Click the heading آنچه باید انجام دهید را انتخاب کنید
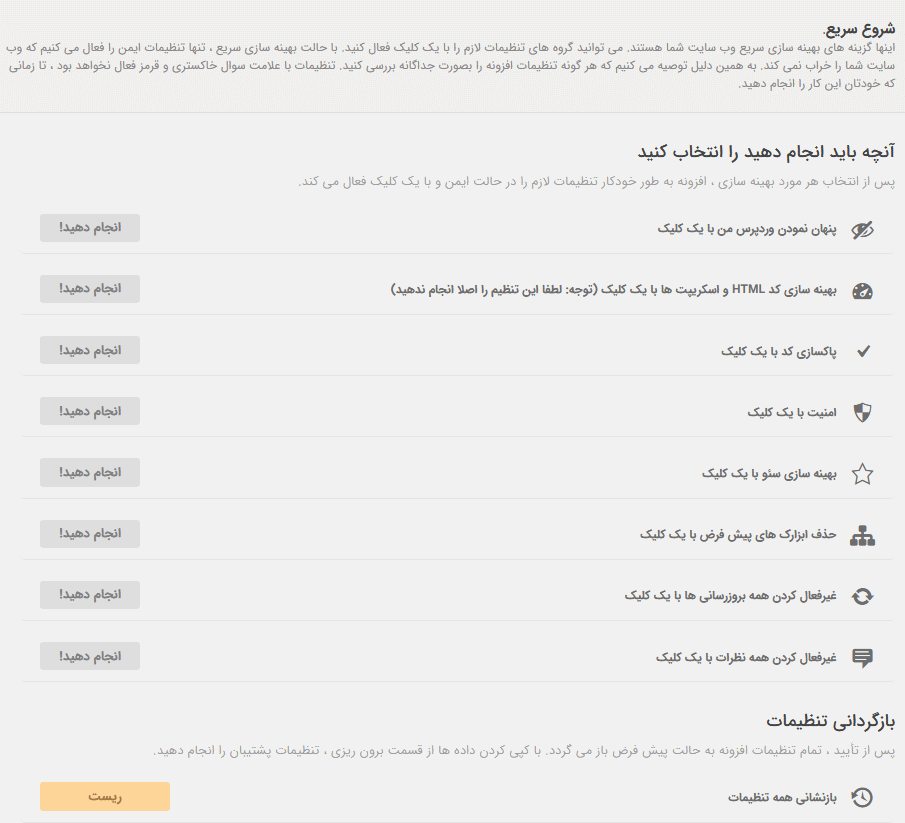 point(766,152)
